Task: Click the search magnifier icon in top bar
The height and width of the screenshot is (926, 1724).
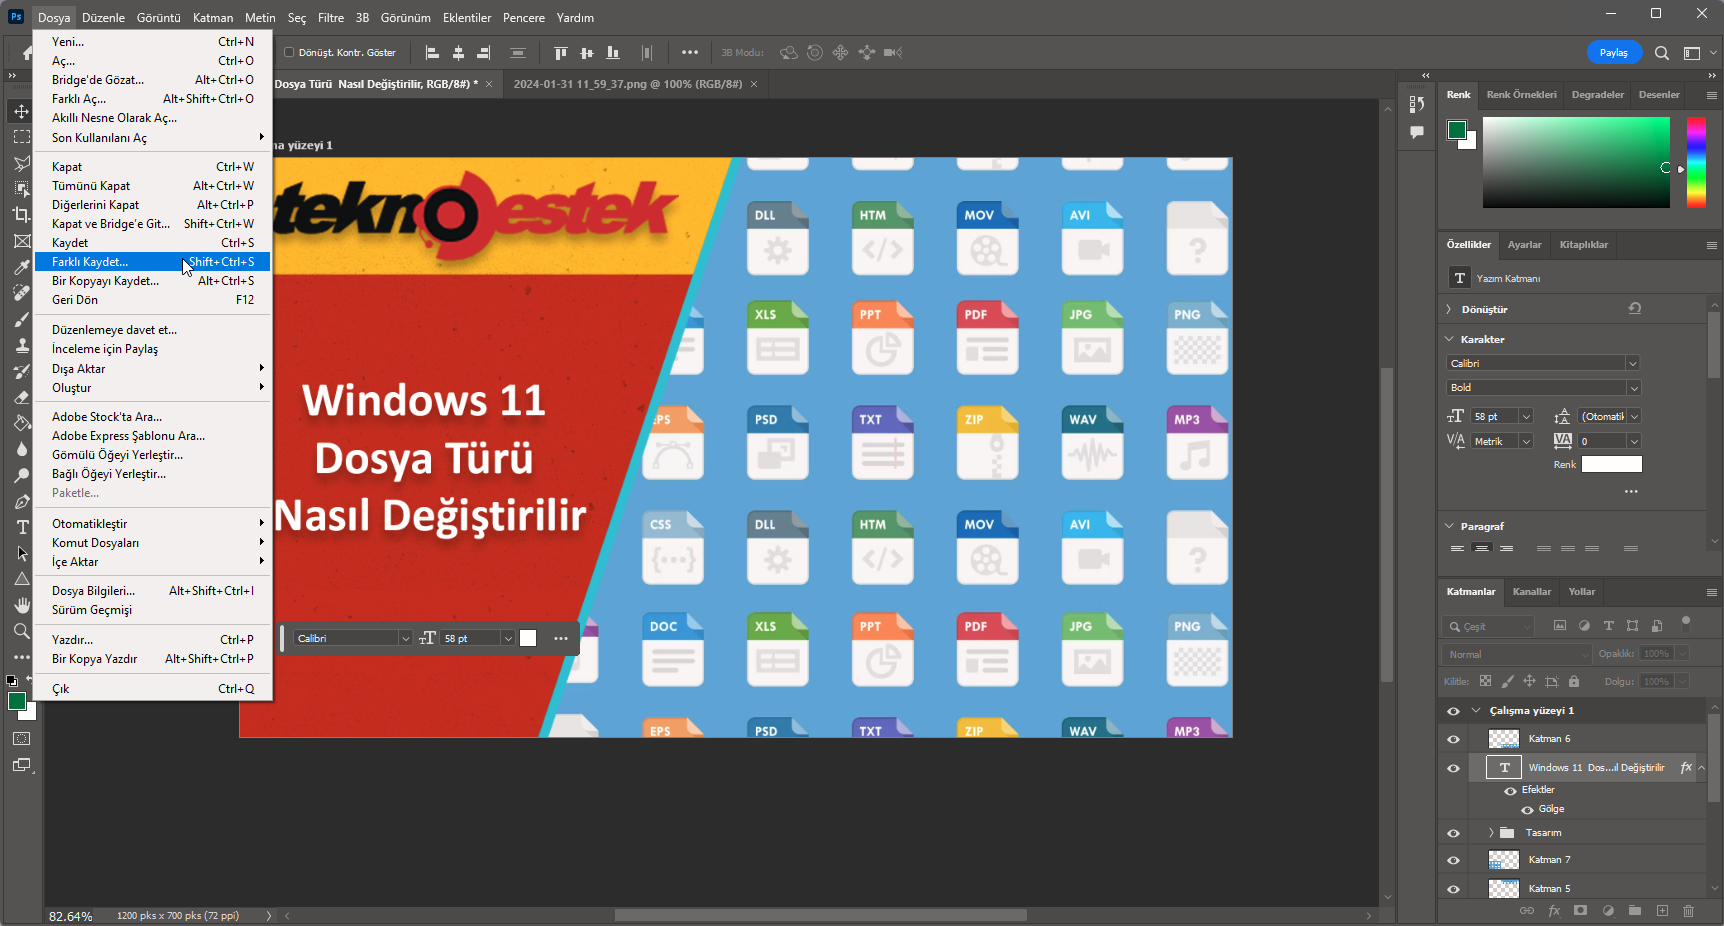Action: [x=1661, y=53]
